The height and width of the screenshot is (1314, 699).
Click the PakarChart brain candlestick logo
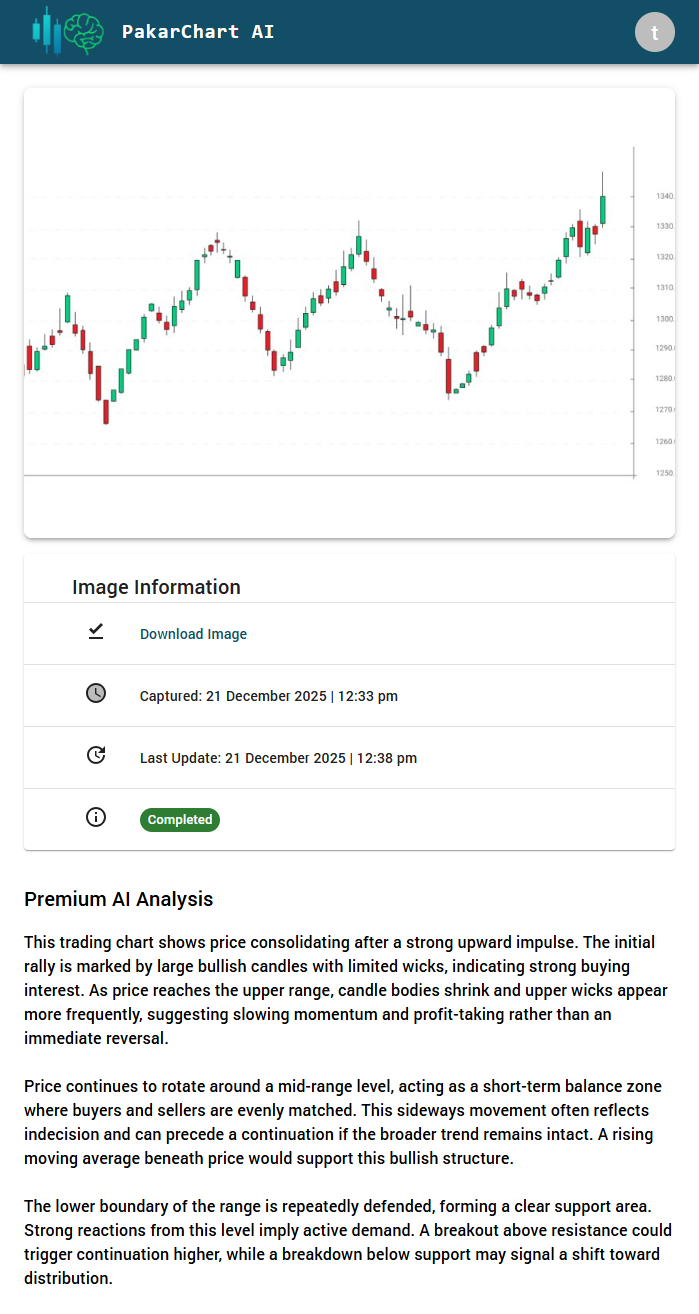pyautogui.click(x=67, y=31)
